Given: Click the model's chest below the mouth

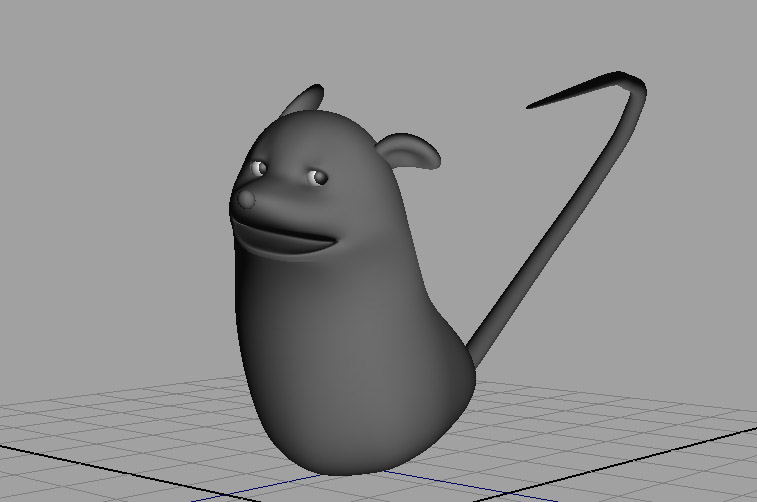Looking at the screenshot, I should [x=290, y=290].
